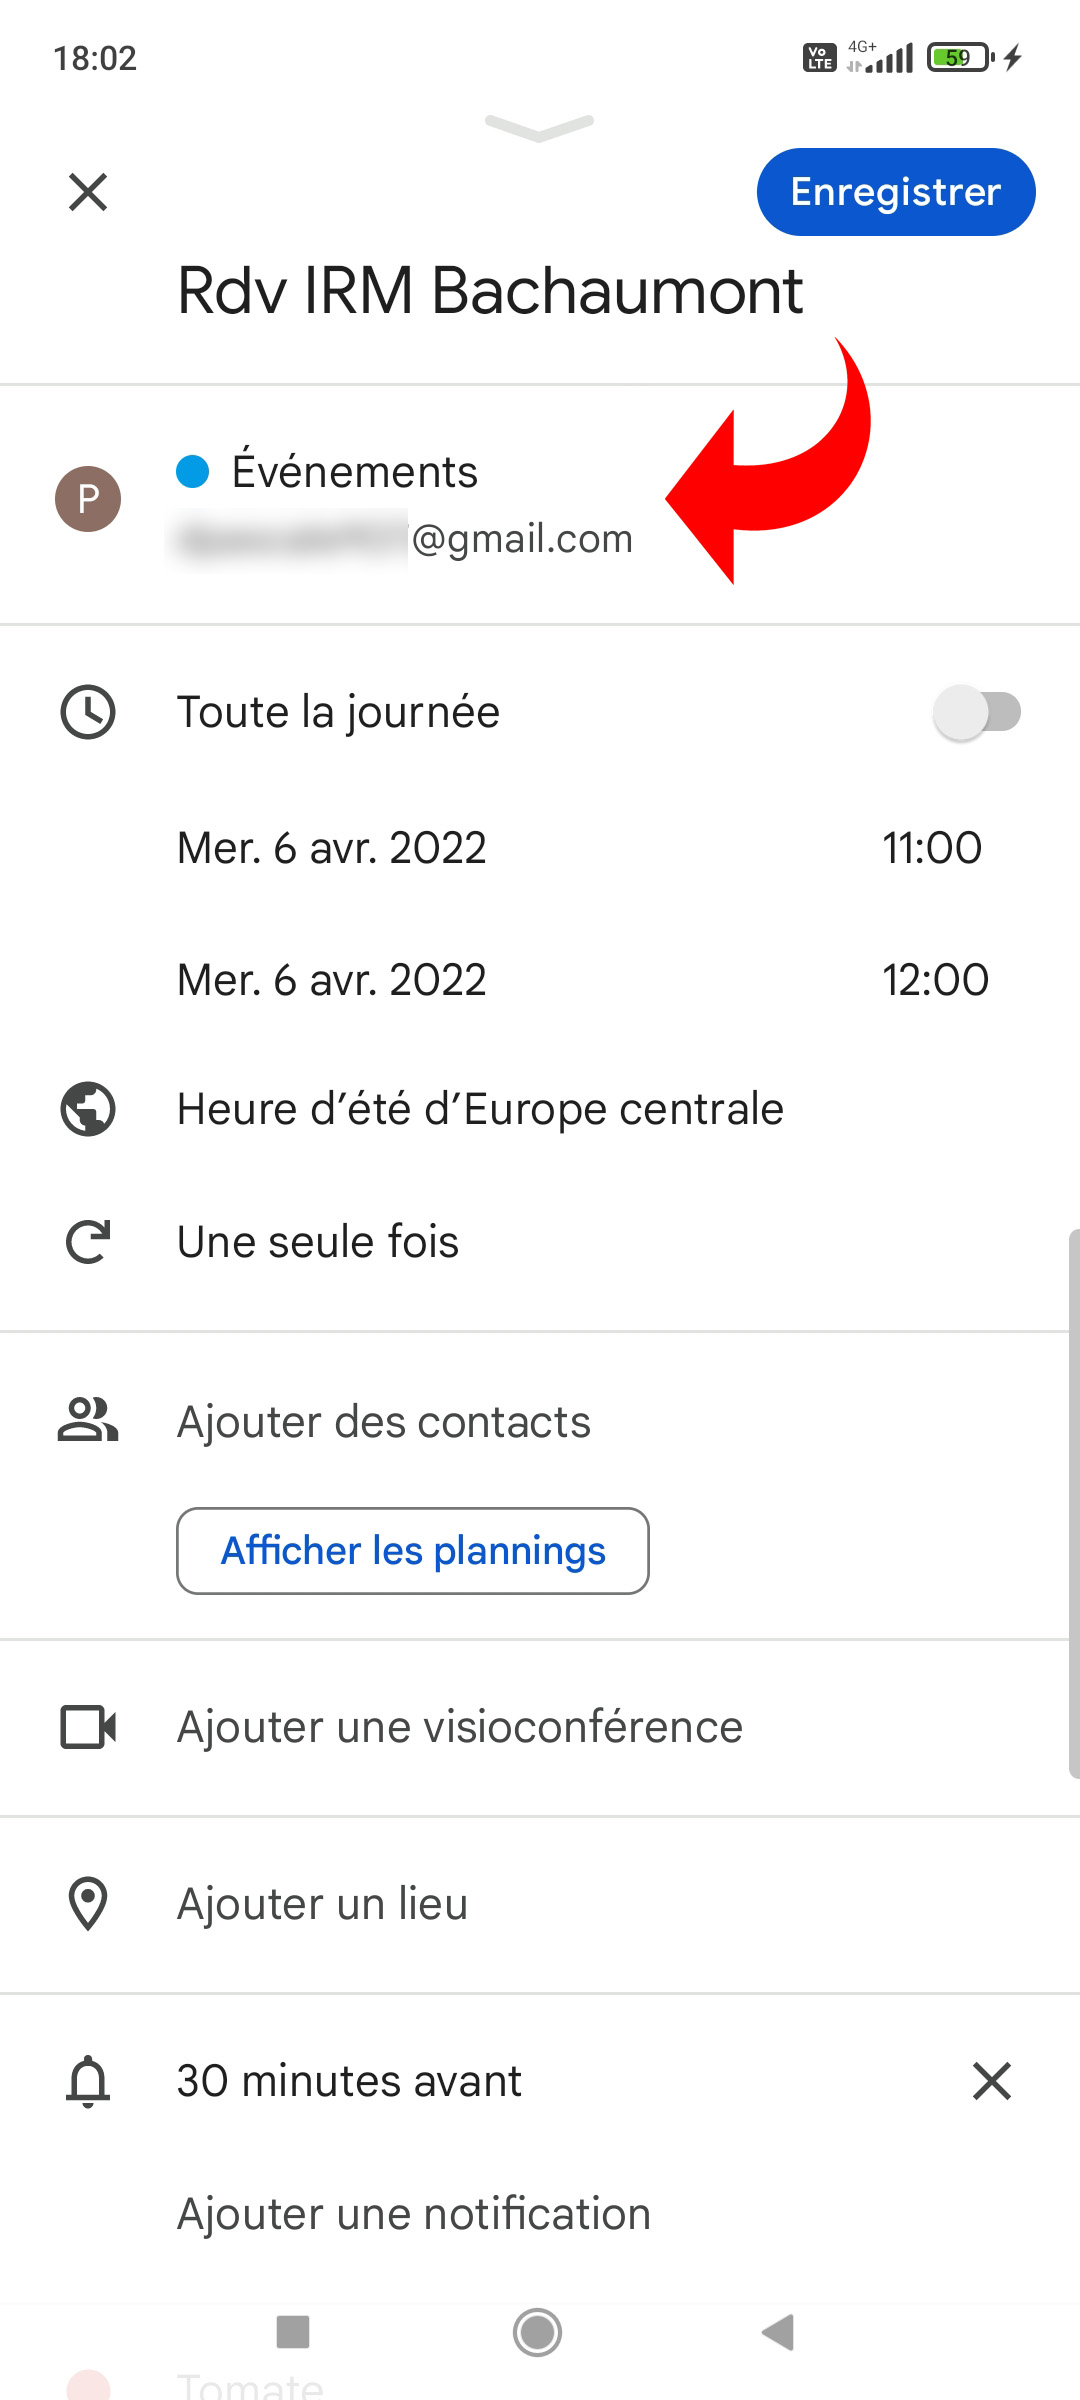Set the 12:00 end time
The width and height of the screenshot is (1080, 2400).
(934, 980)
